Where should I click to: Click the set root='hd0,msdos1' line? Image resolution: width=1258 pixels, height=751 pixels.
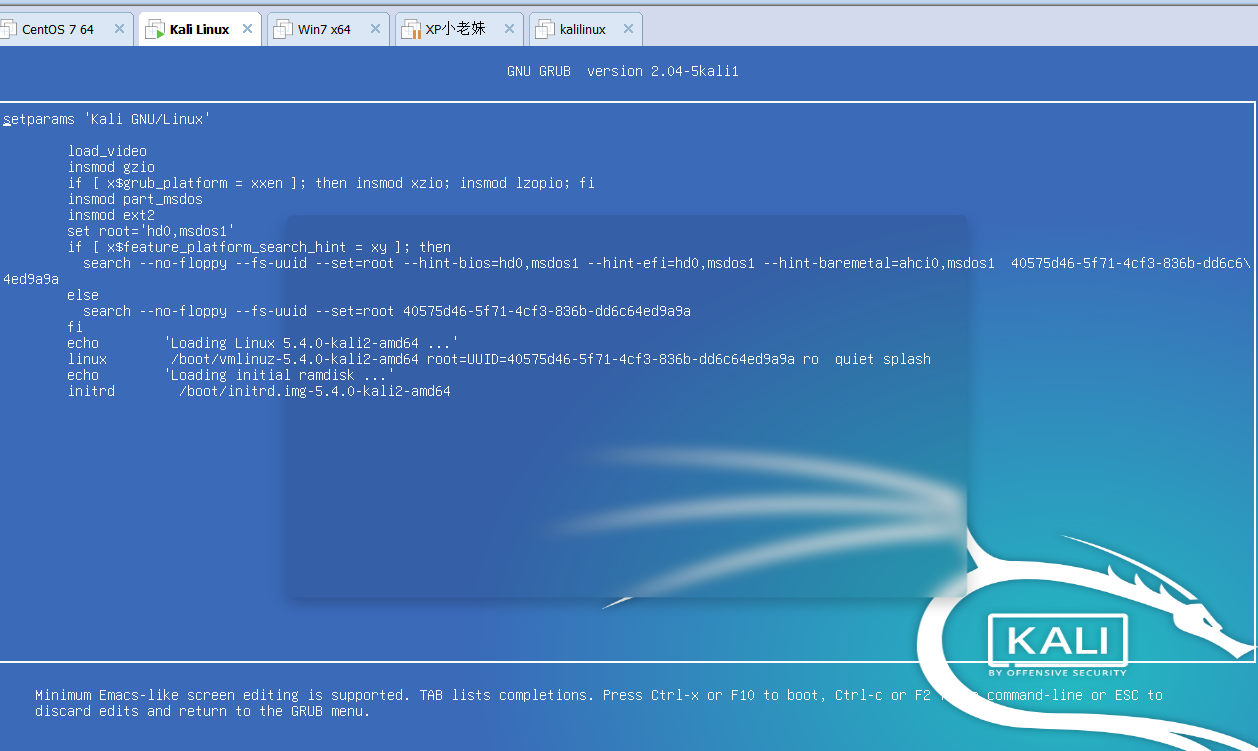pos(151,231)
